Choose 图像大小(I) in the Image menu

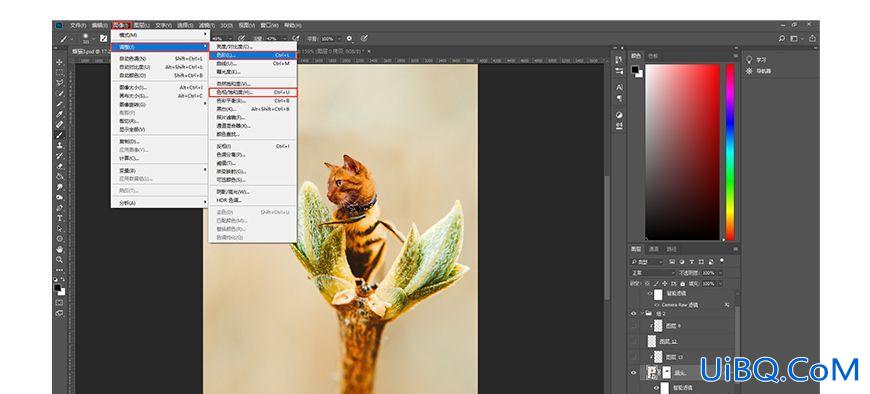(160, 87)
